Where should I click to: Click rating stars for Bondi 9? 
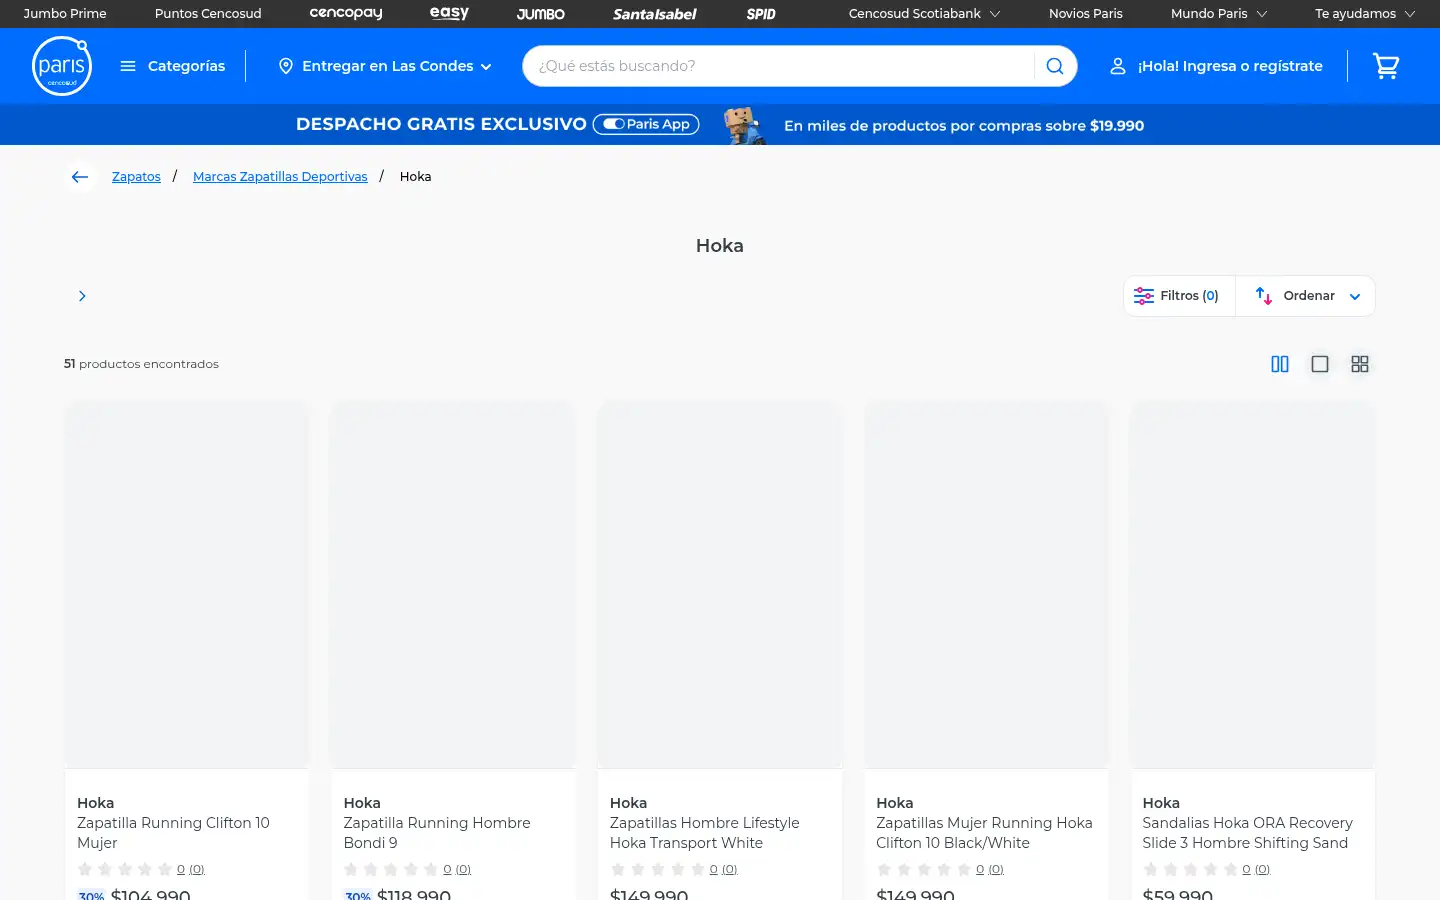[x=391, y=869]
